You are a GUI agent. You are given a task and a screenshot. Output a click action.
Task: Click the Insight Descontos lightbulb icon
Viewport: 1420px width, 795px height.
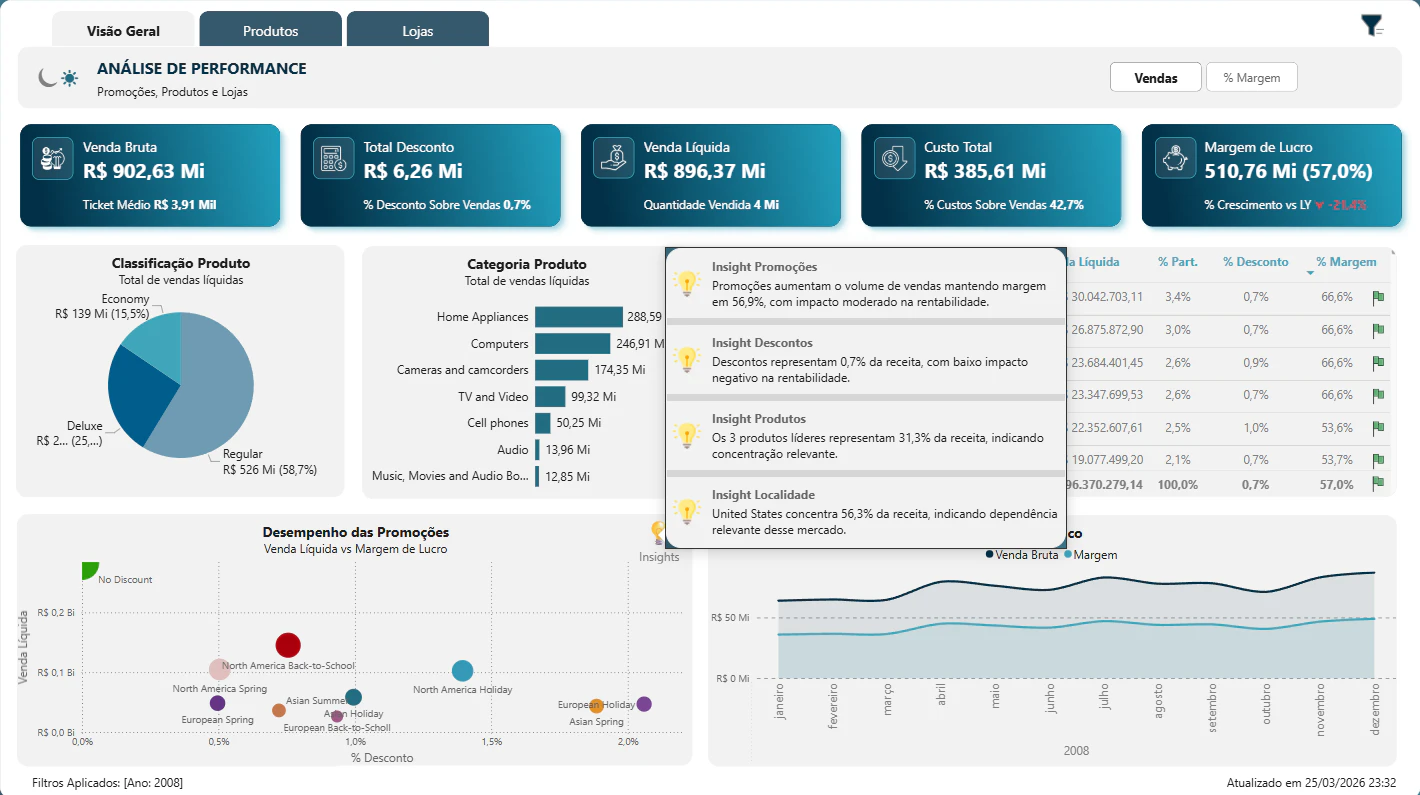(686, 360)
